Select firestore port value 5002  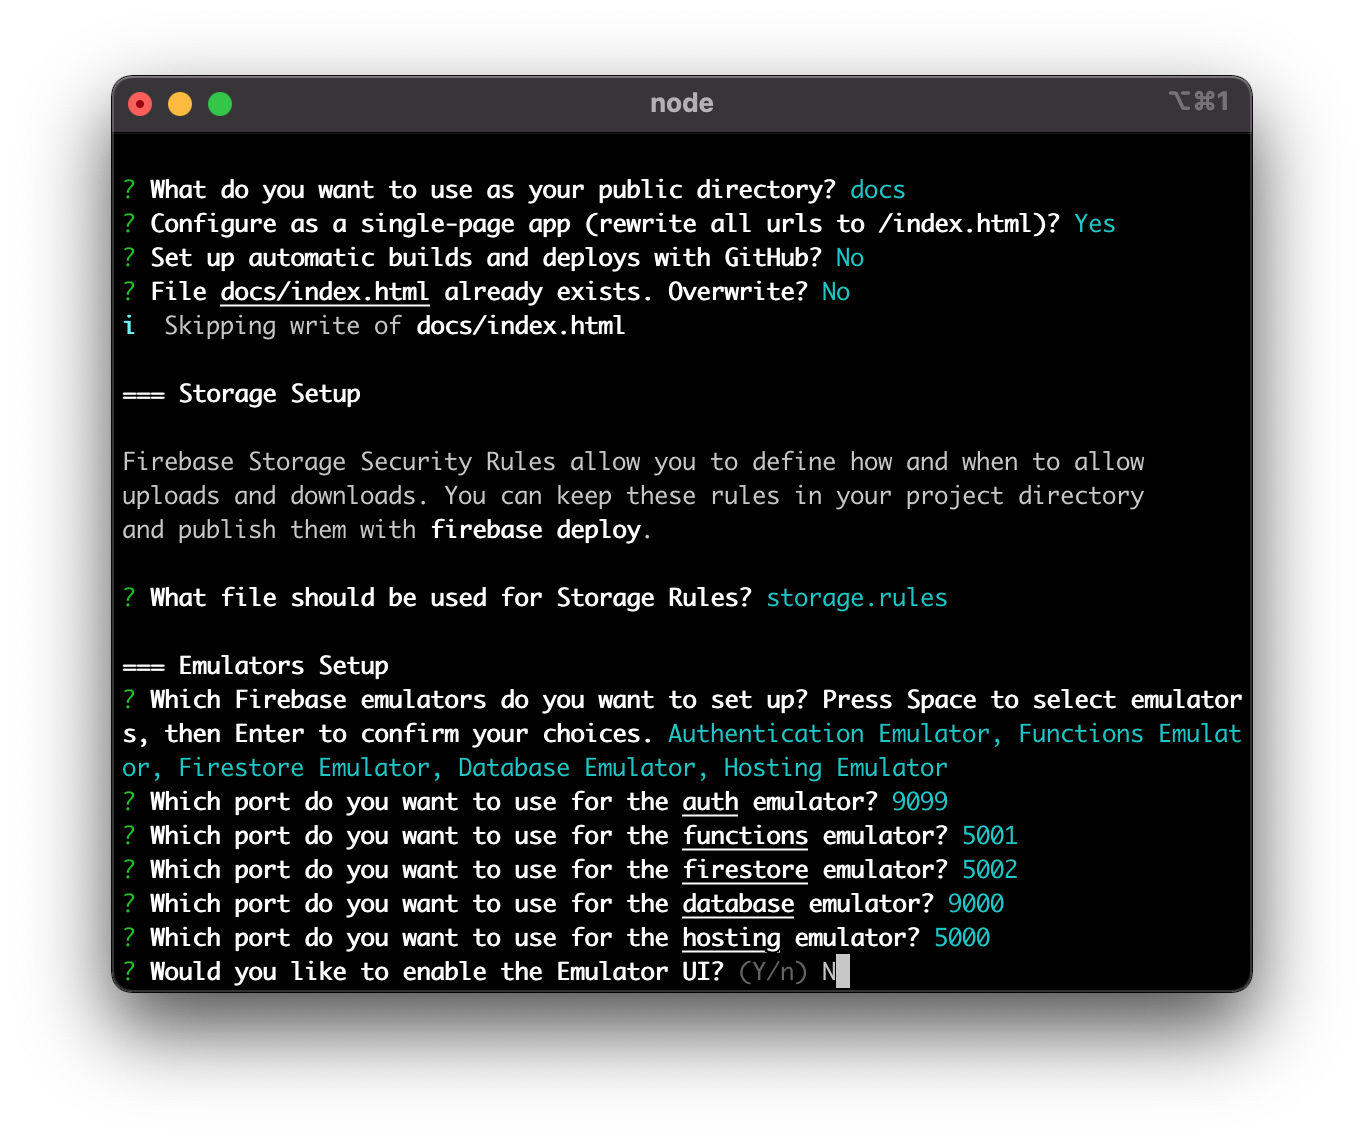tap(990, 870)
